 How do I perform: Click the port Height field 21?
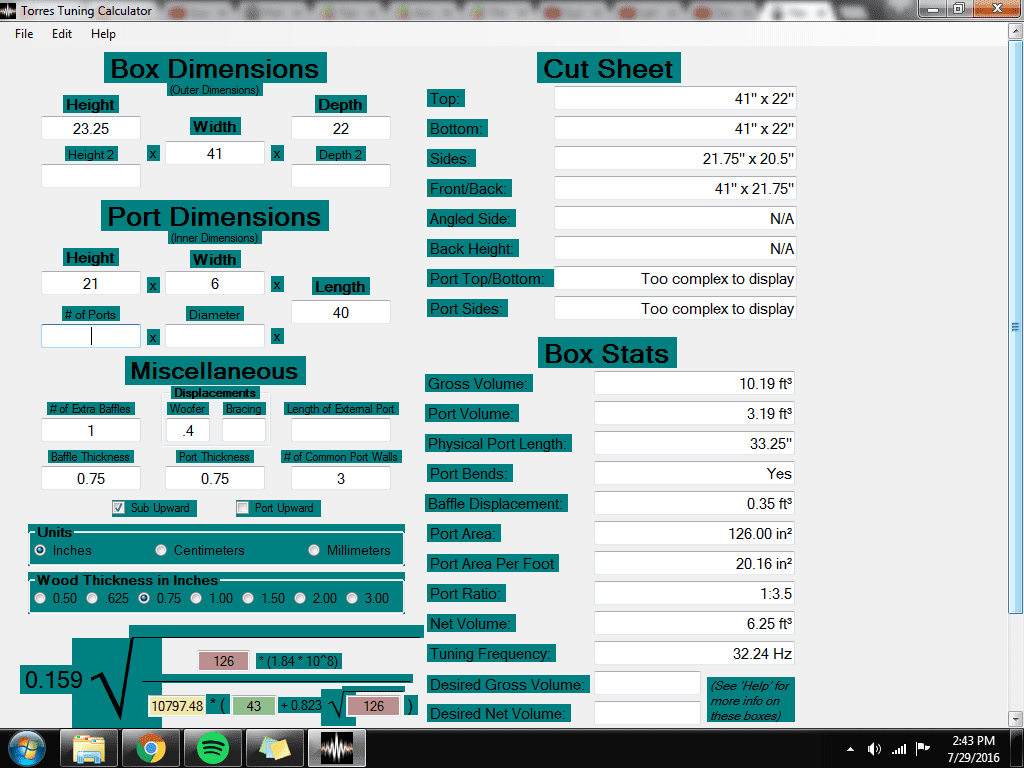tap(91, 283)
